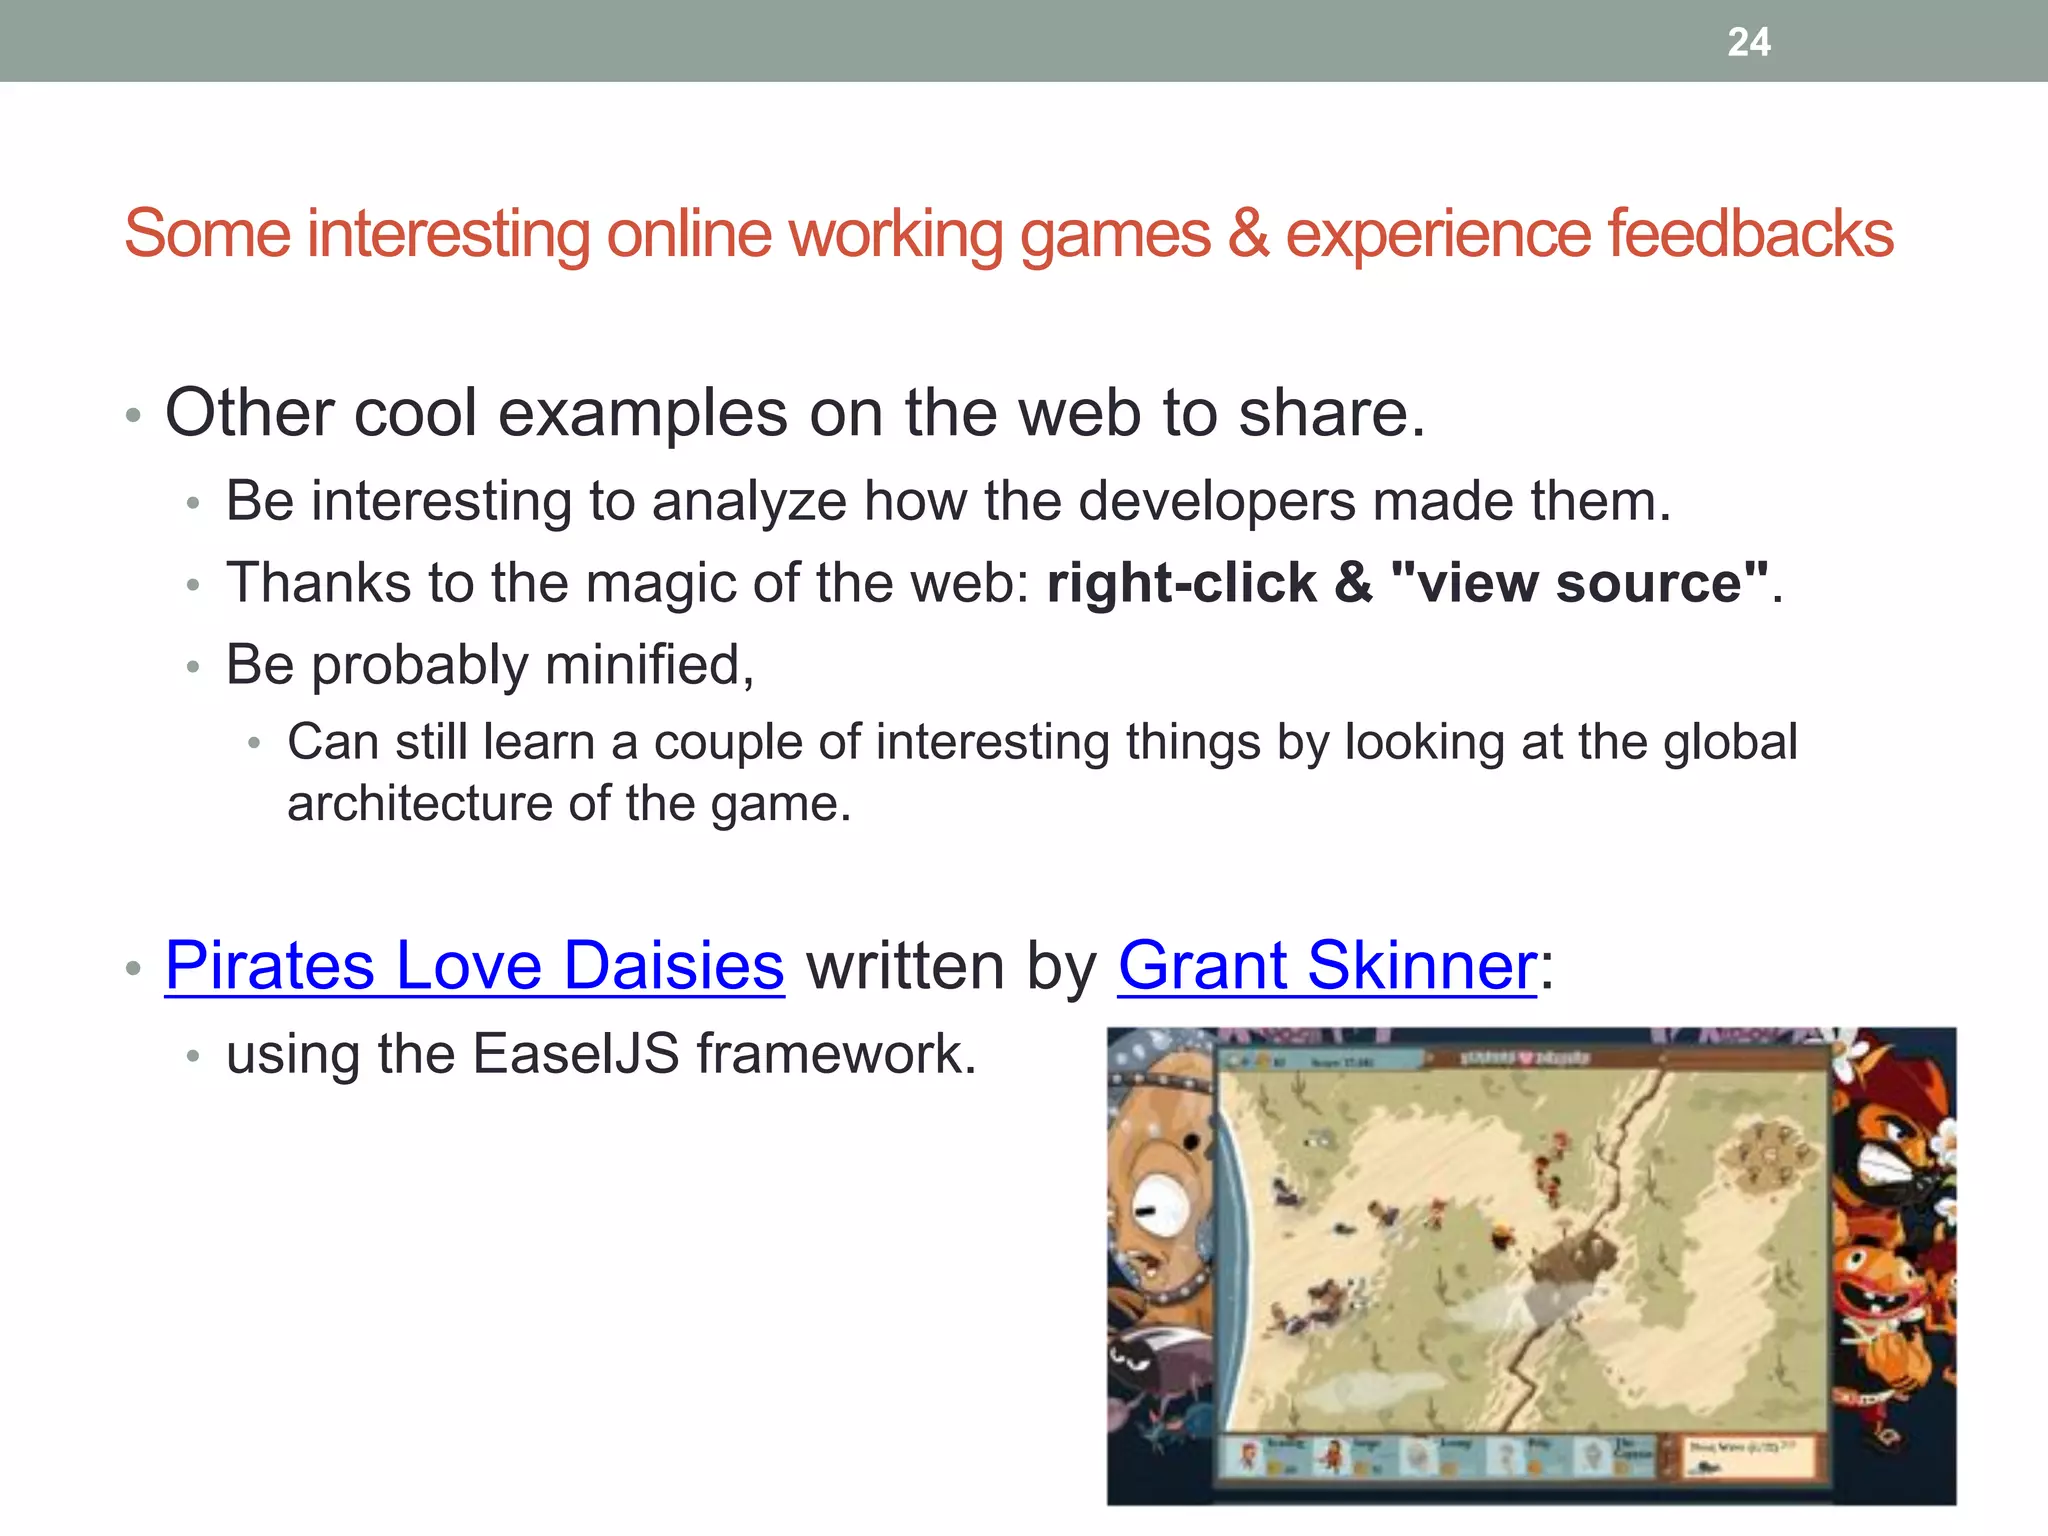Click 'Other cool examples on the web' bullet
The image size is (2048, 1536).
794,413
